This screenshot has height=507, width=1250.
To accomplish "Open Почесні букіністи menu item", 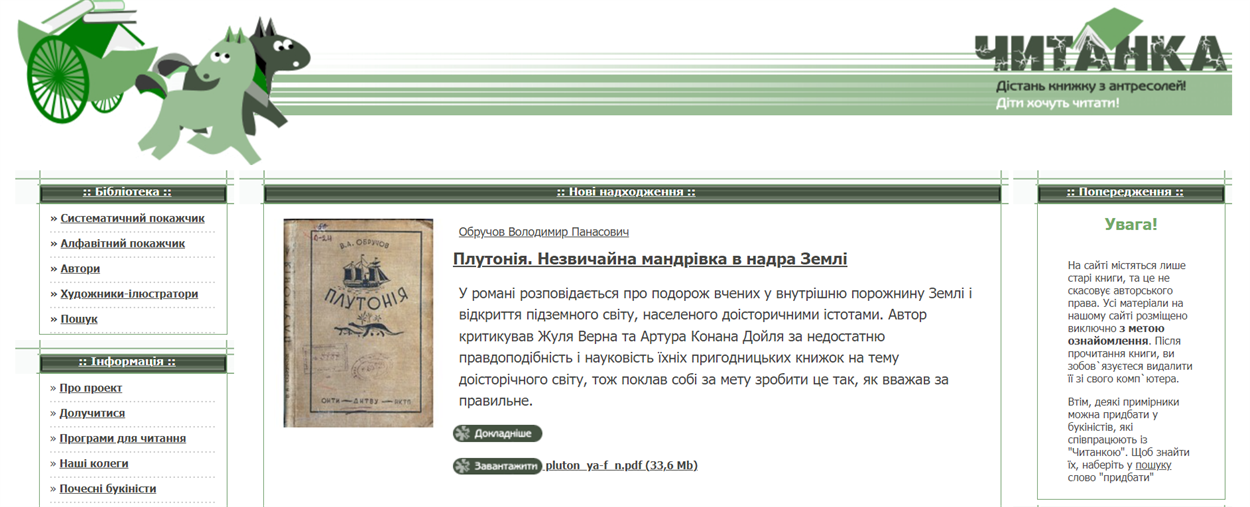I will click(x=108, y=488).
